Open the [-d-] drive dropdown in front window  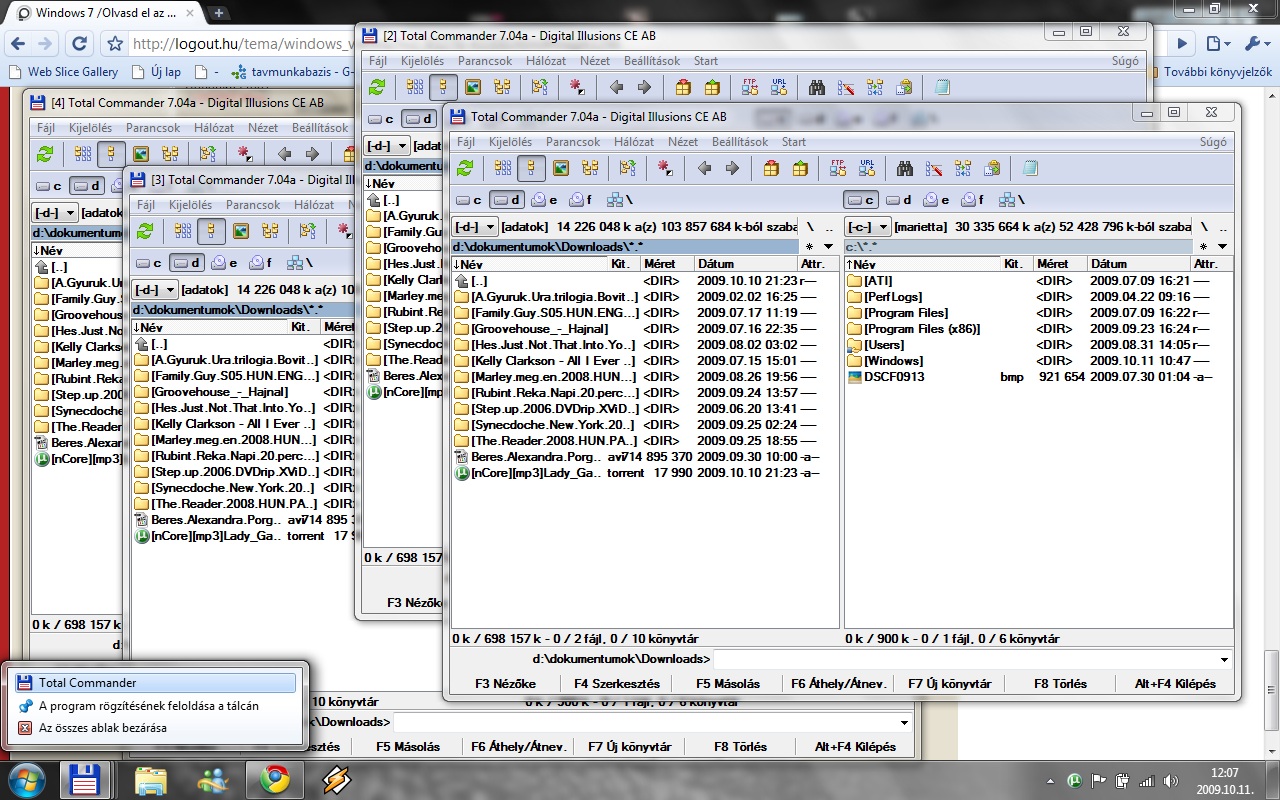(x=474, y=227)
